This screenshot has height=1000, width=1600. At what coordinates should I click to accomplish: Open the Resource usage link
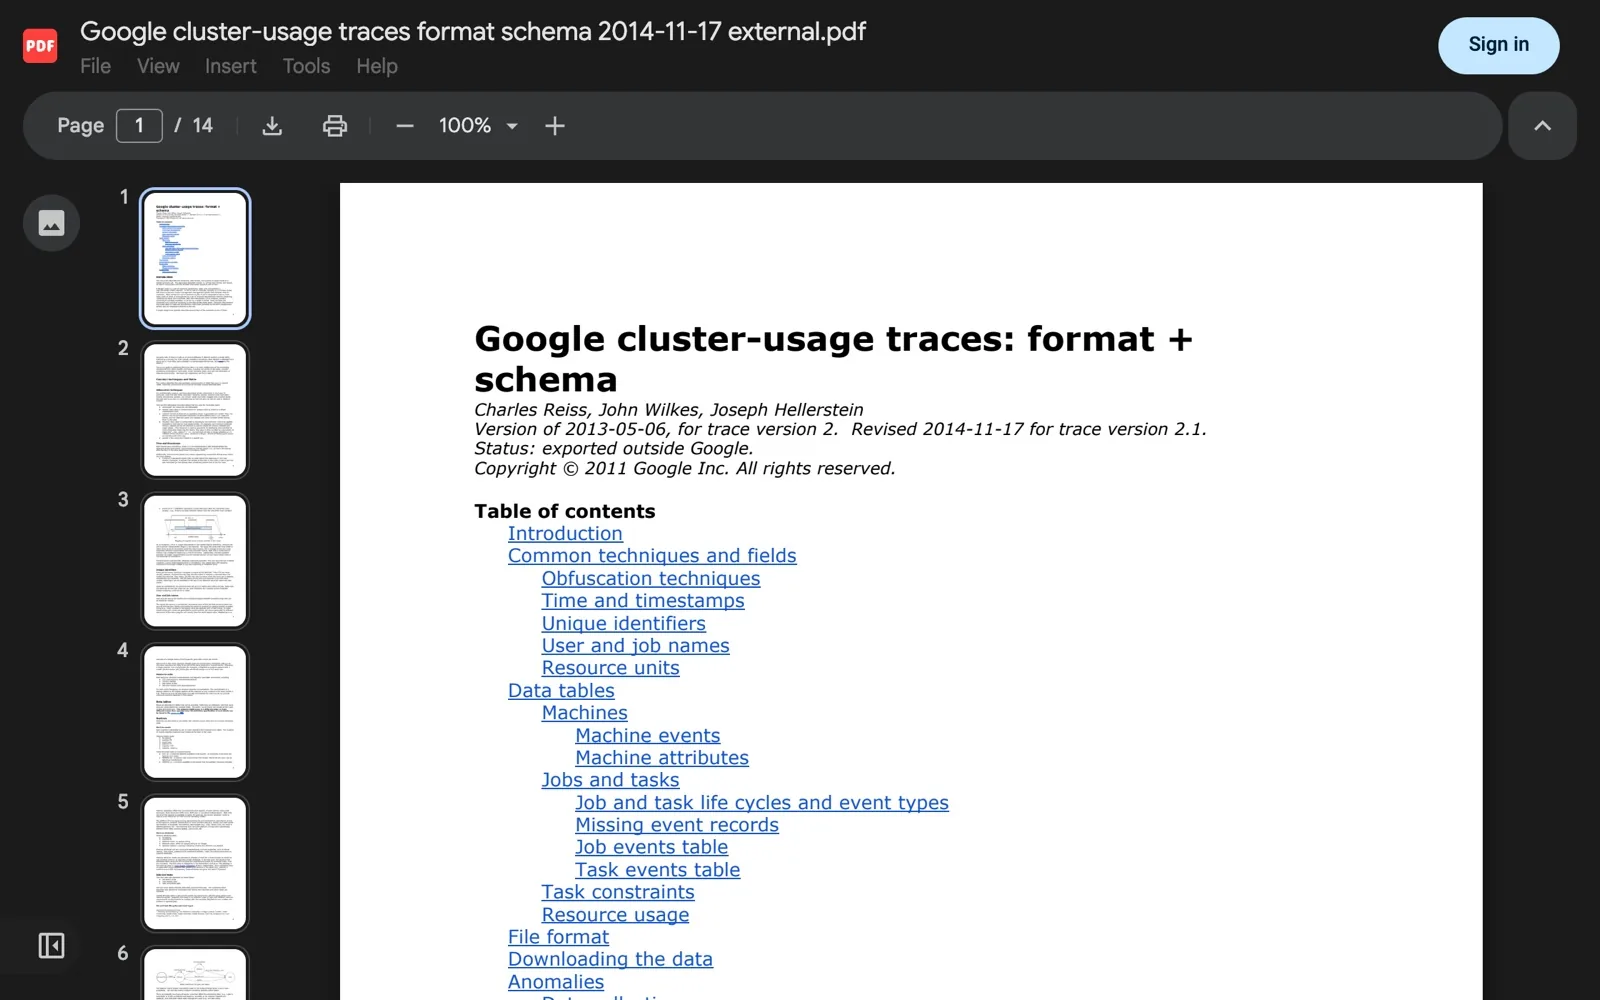point(616,915)
